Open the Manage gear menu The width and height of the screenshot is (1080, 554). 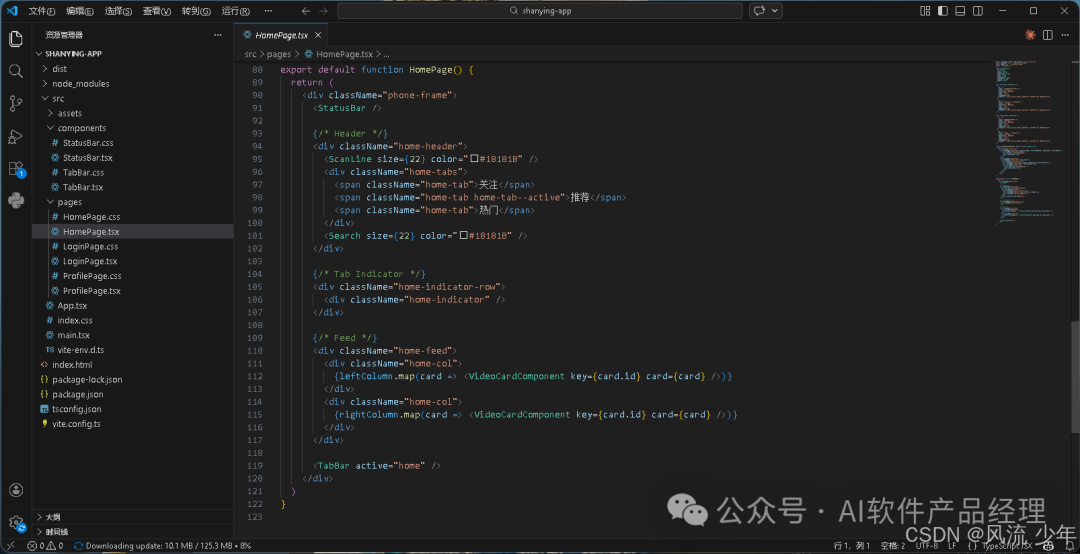pos(16,523)
